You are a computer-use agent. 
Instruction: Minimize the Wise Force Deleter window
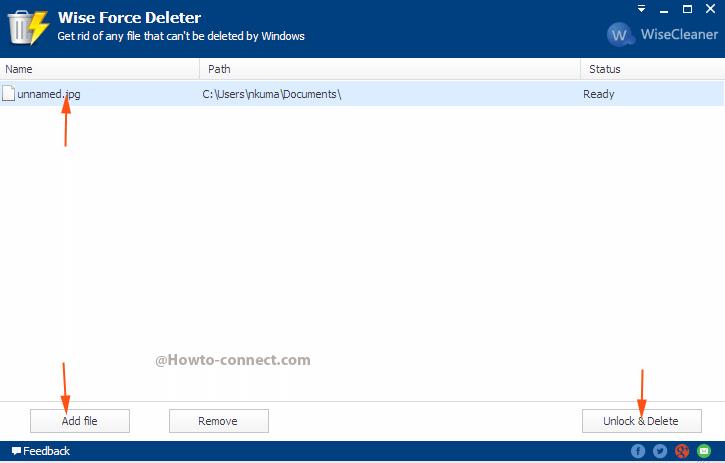point(664,10)
